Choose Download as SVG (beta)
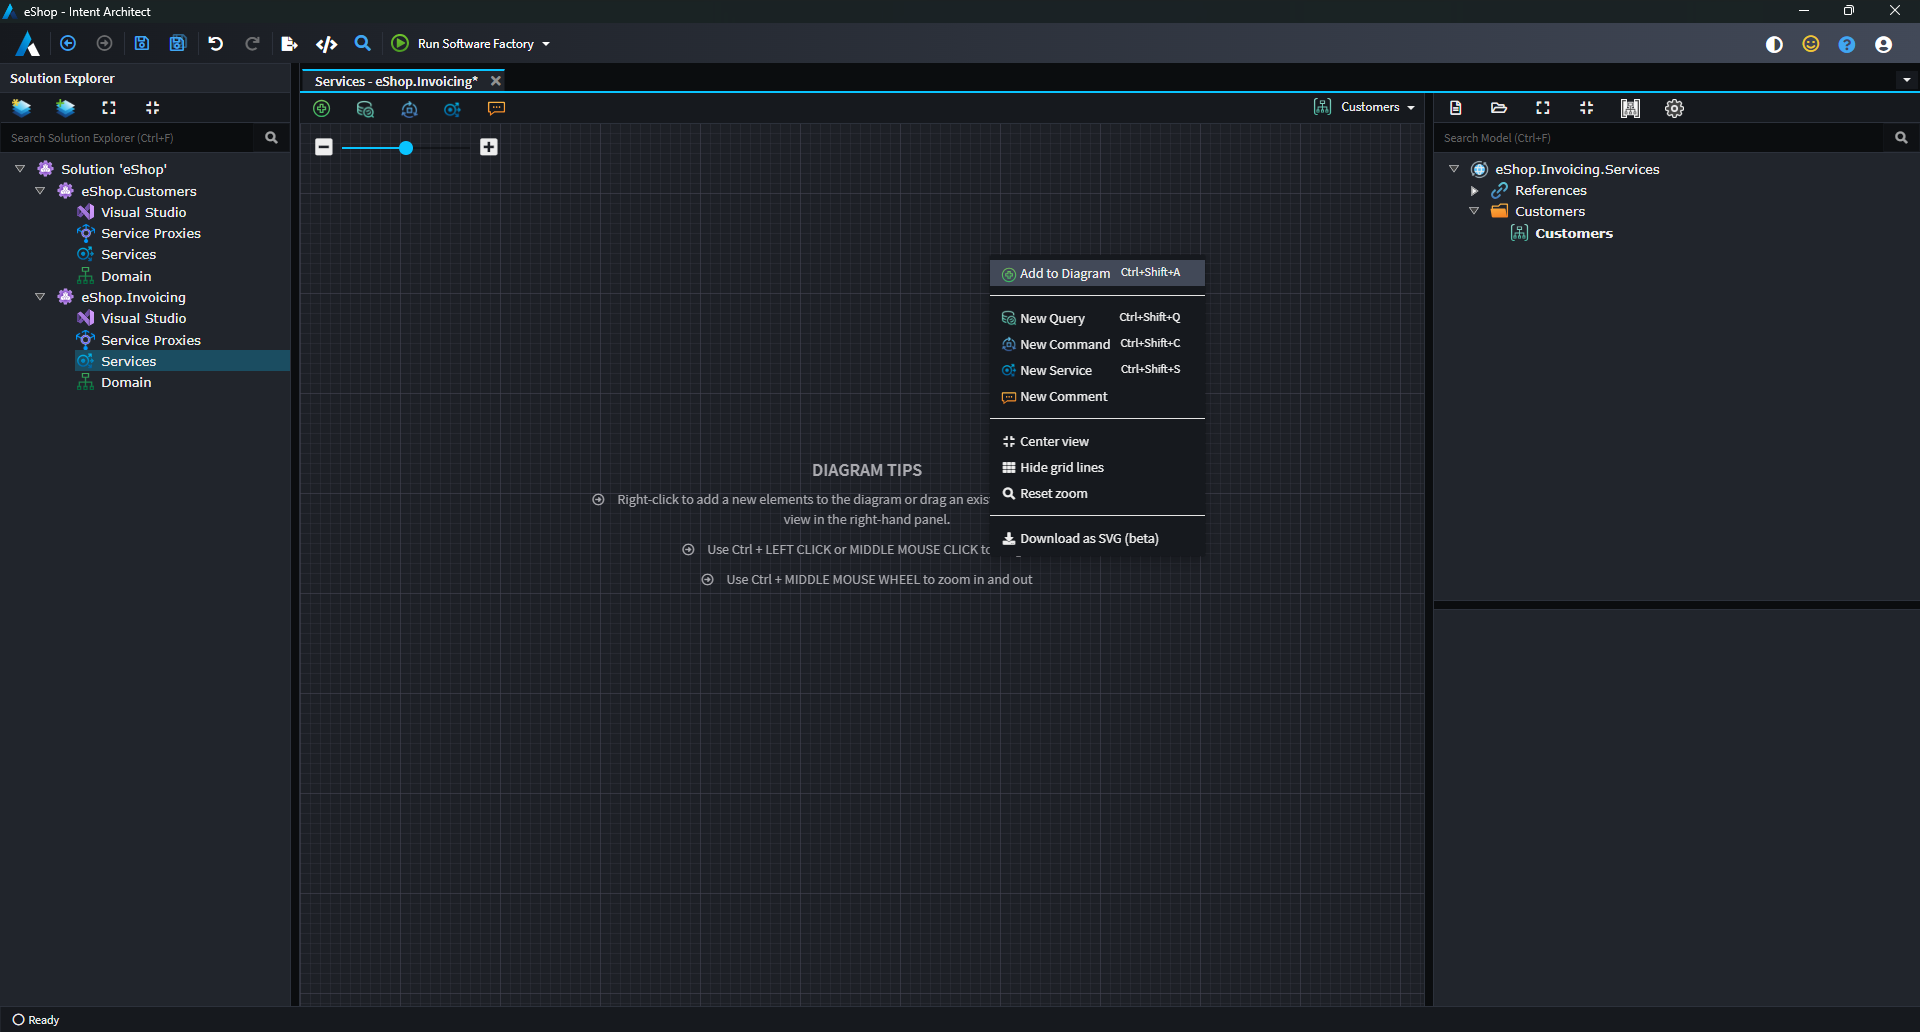Viewport: 1920px width, 1032px height. point(1097,538)
